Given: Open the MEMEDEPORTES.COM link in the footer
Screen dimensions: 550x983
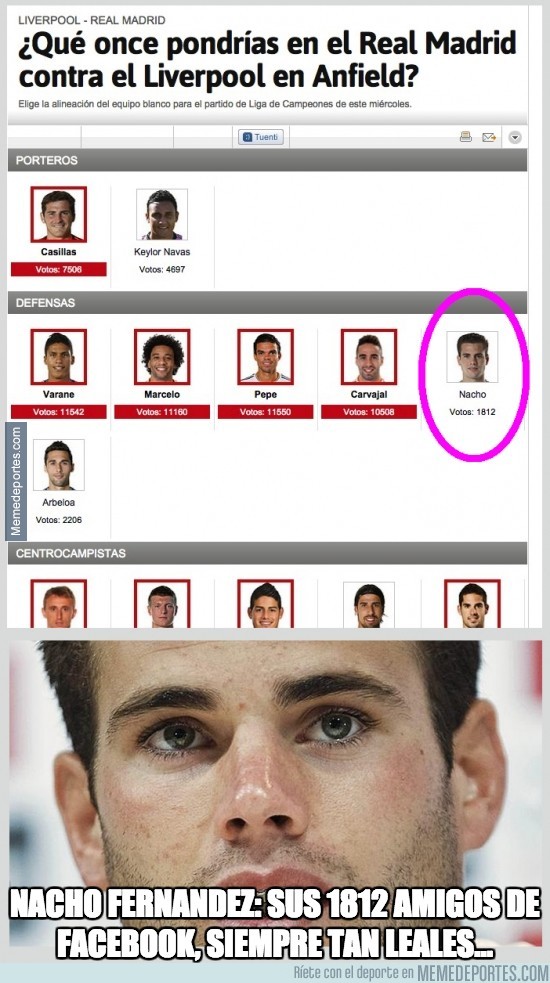Looking at the screenshot, I should pos(482,974).
